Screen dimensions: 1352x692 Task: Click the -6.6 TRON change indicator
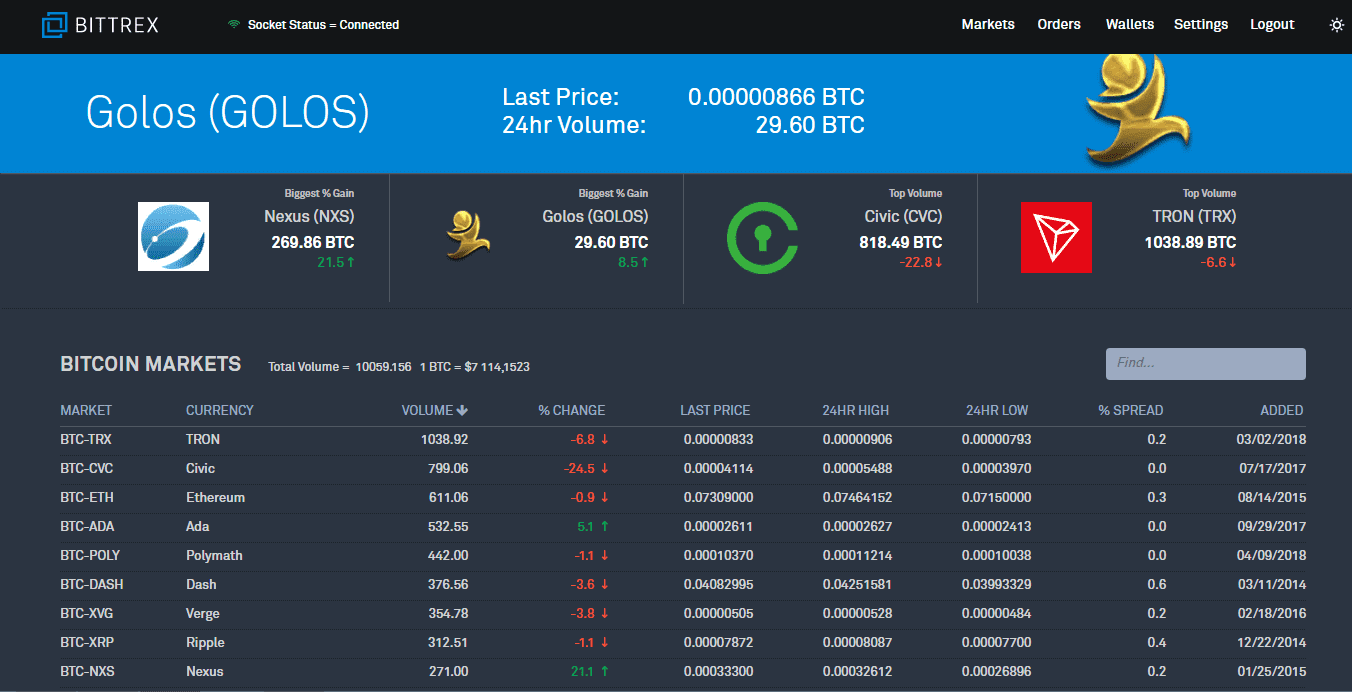click(x=1218, y=262)
